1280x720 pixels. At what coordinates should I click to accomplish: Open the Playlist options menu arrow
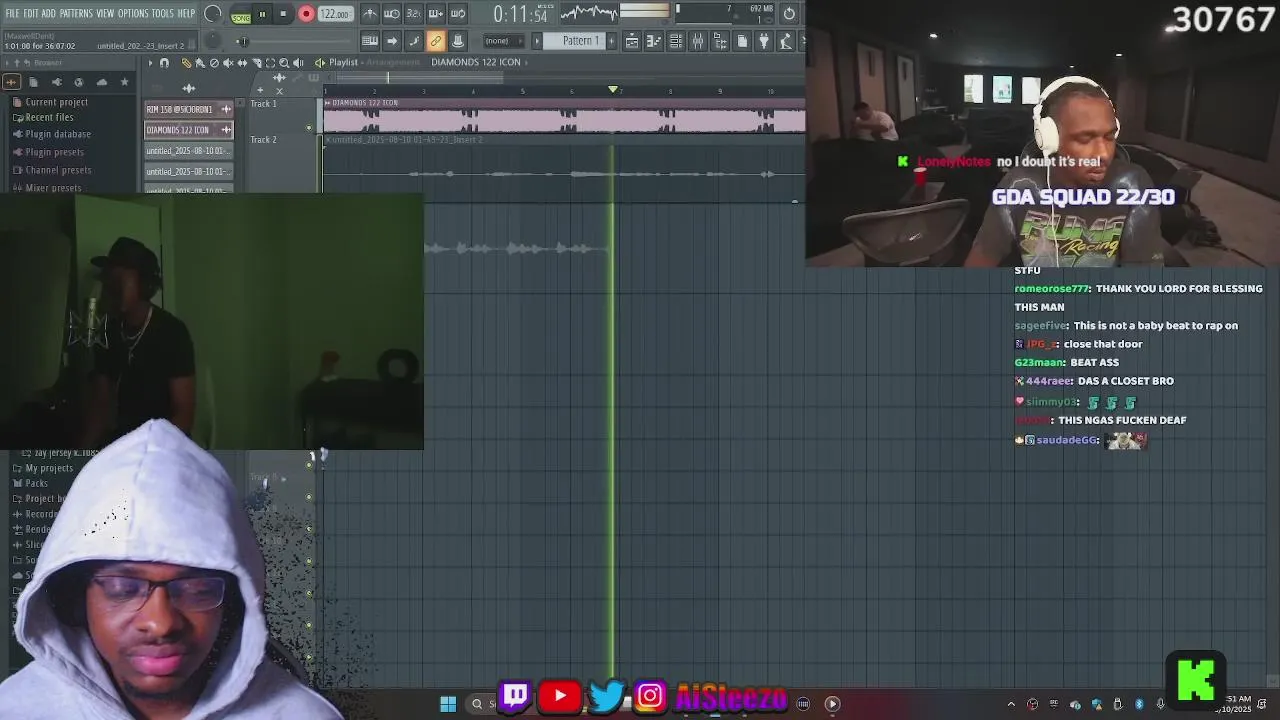click(x=150, y=63)
